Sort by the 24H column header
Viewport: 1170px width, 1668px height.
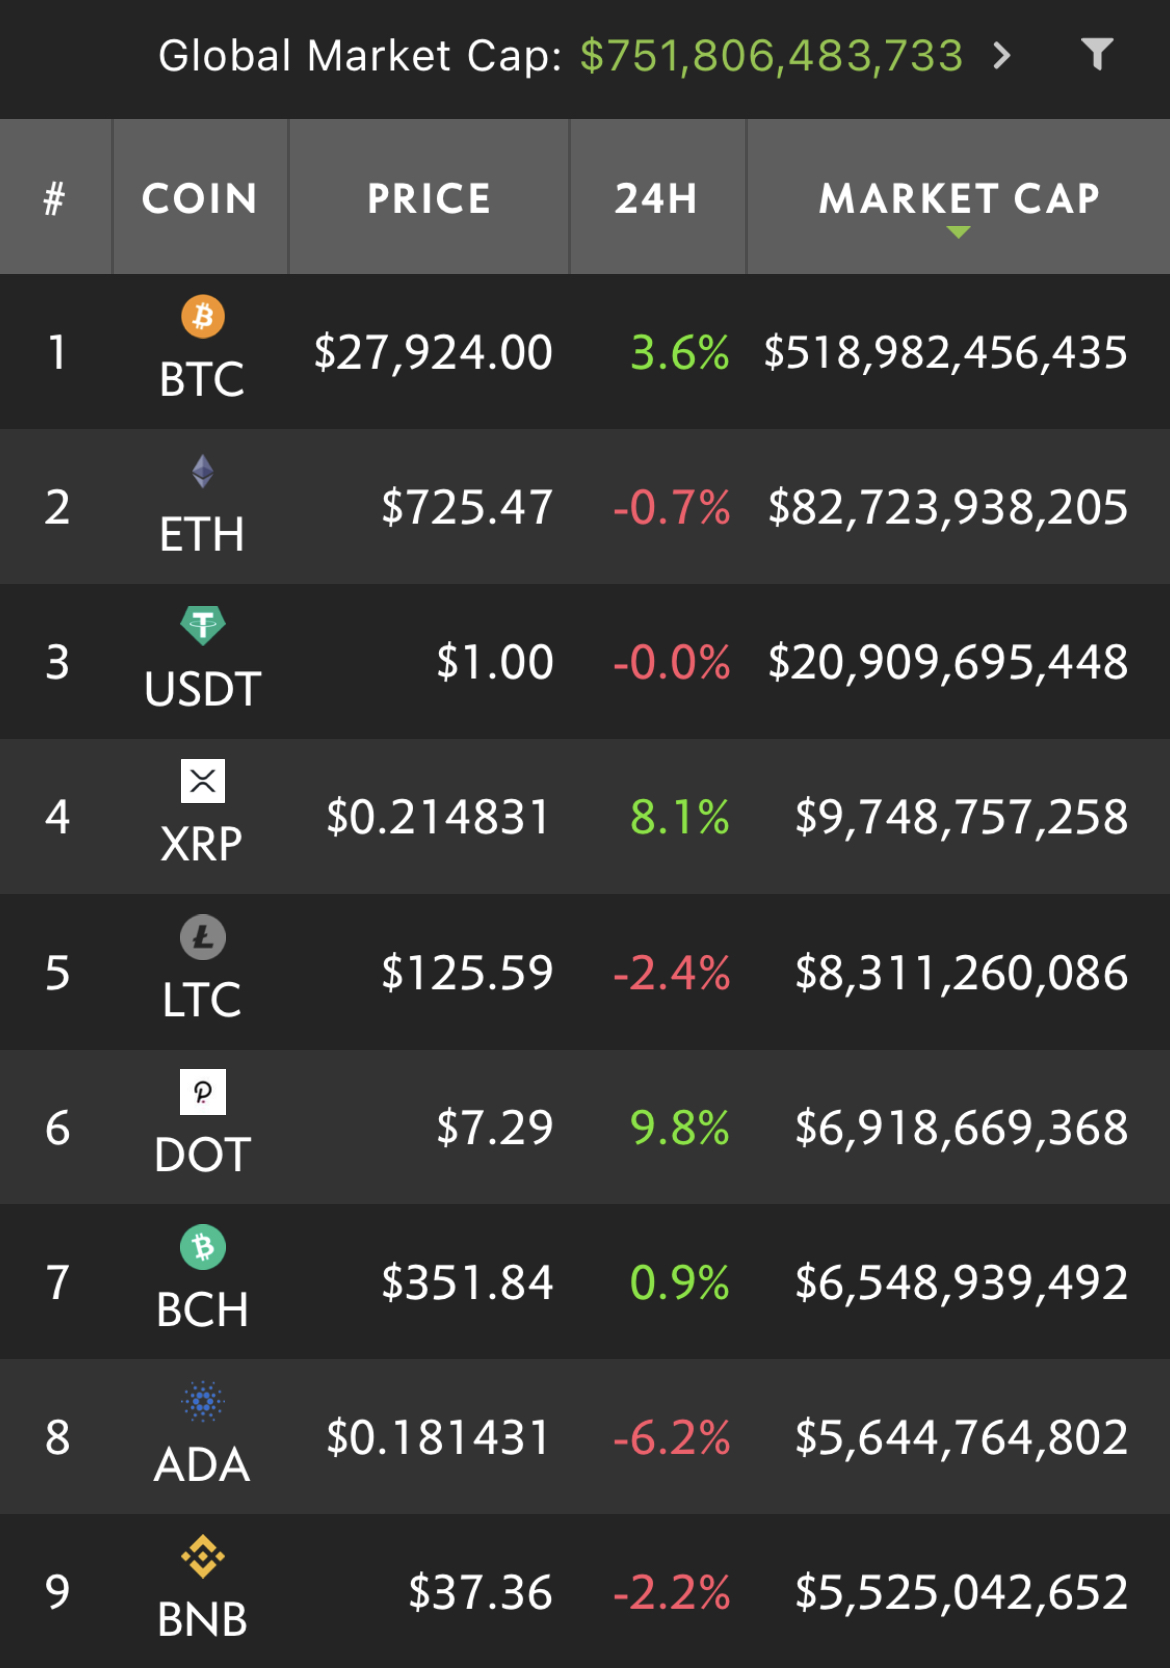(657, 197)
